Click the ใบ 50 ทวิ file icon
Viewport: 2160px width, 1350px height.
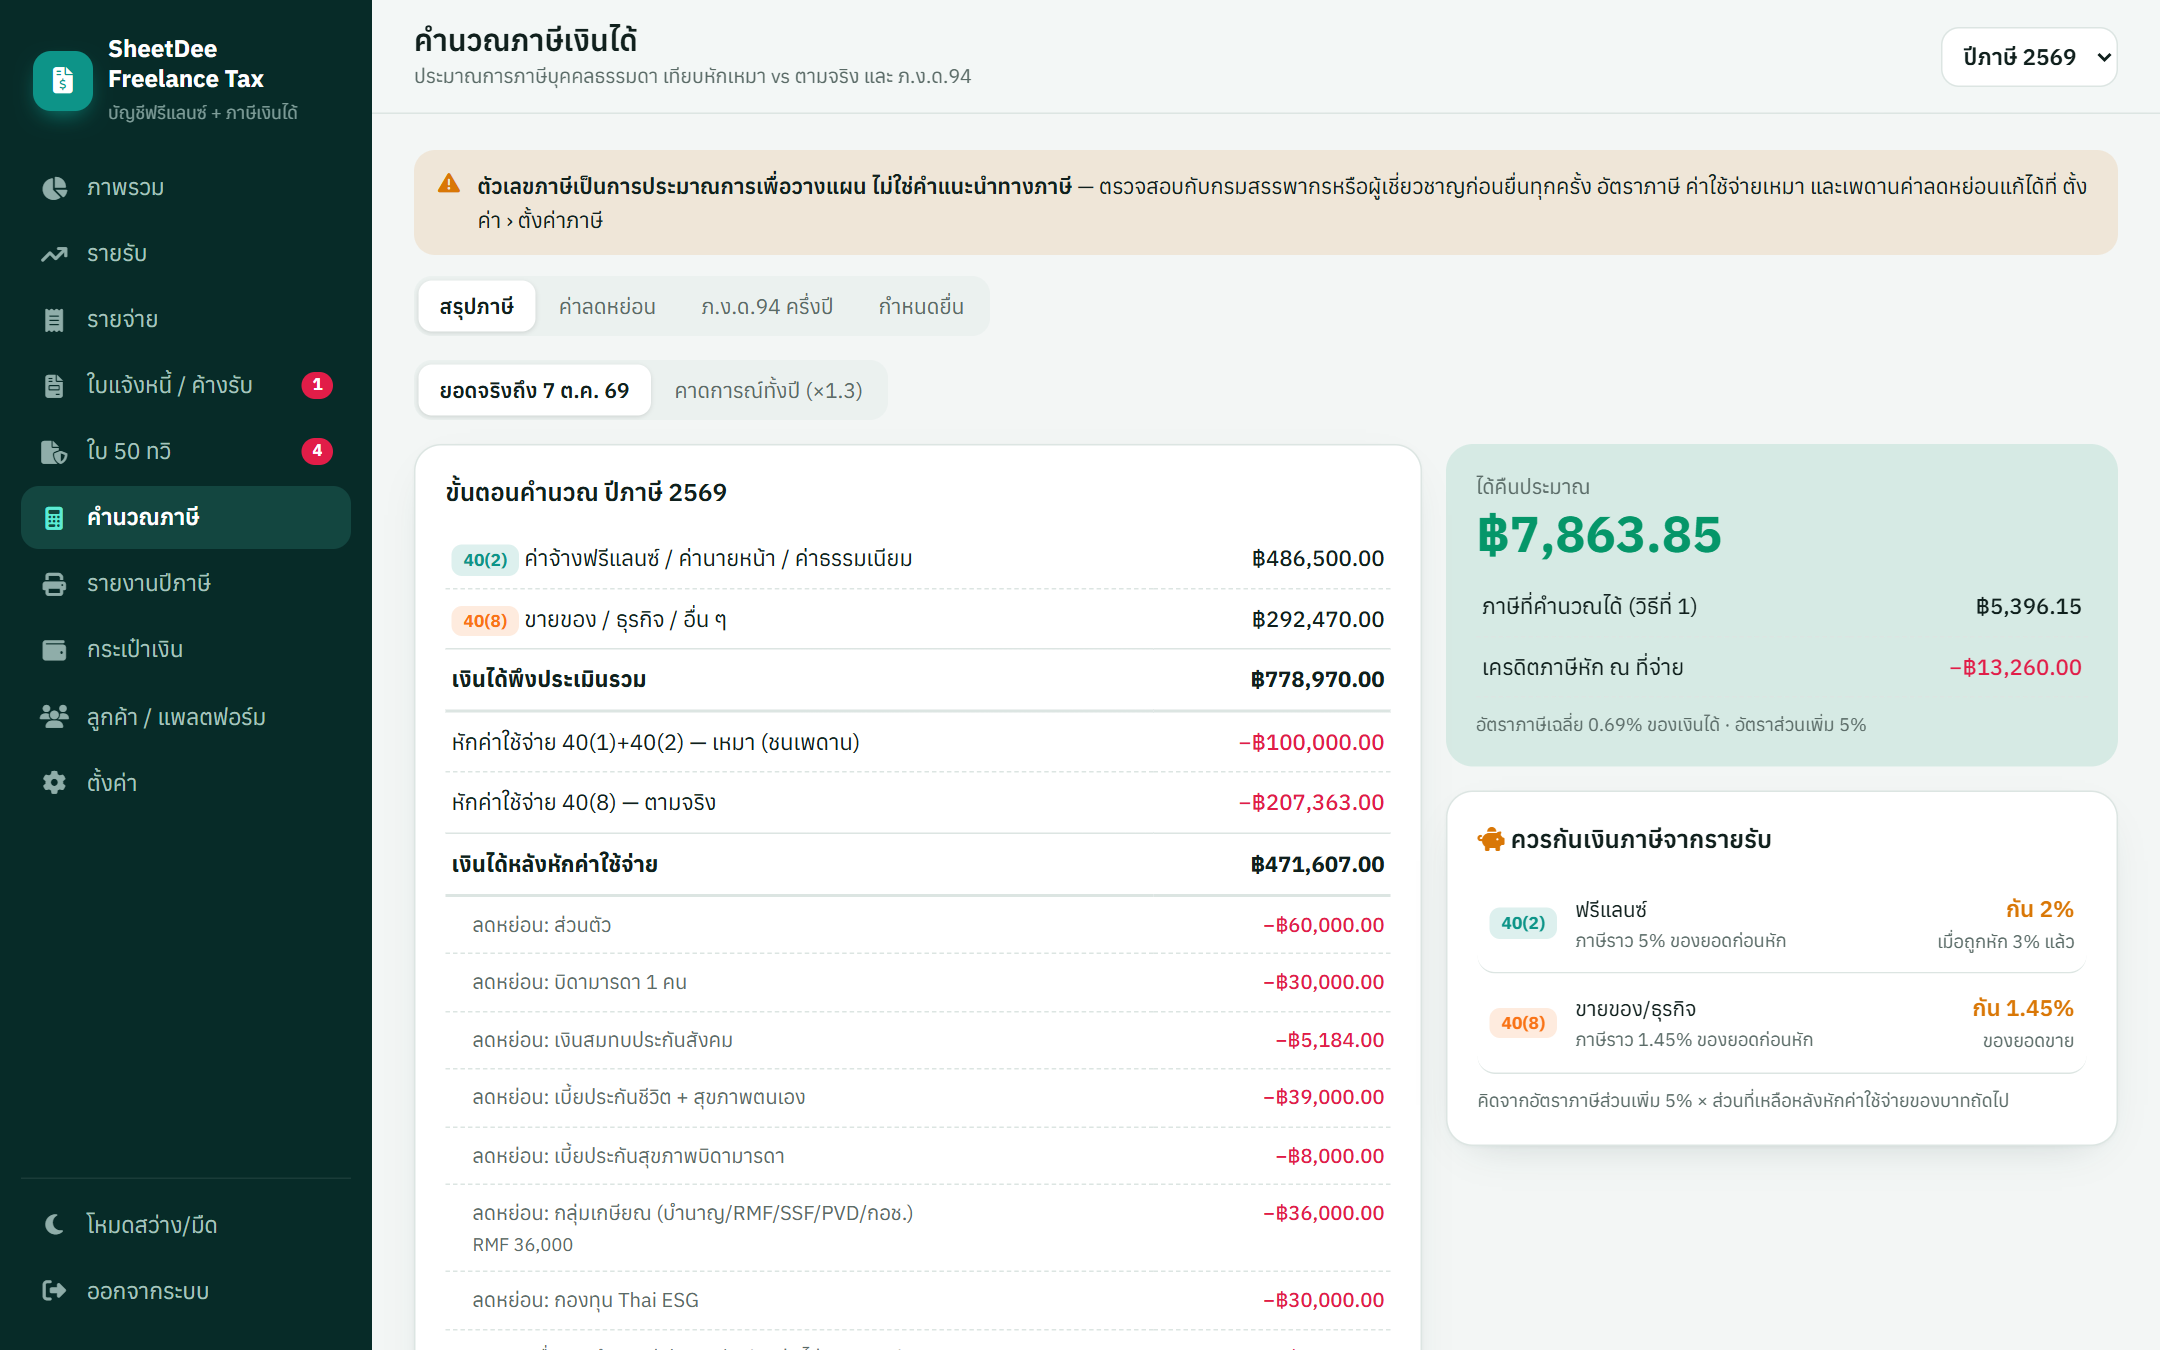[x=54, y=452]
